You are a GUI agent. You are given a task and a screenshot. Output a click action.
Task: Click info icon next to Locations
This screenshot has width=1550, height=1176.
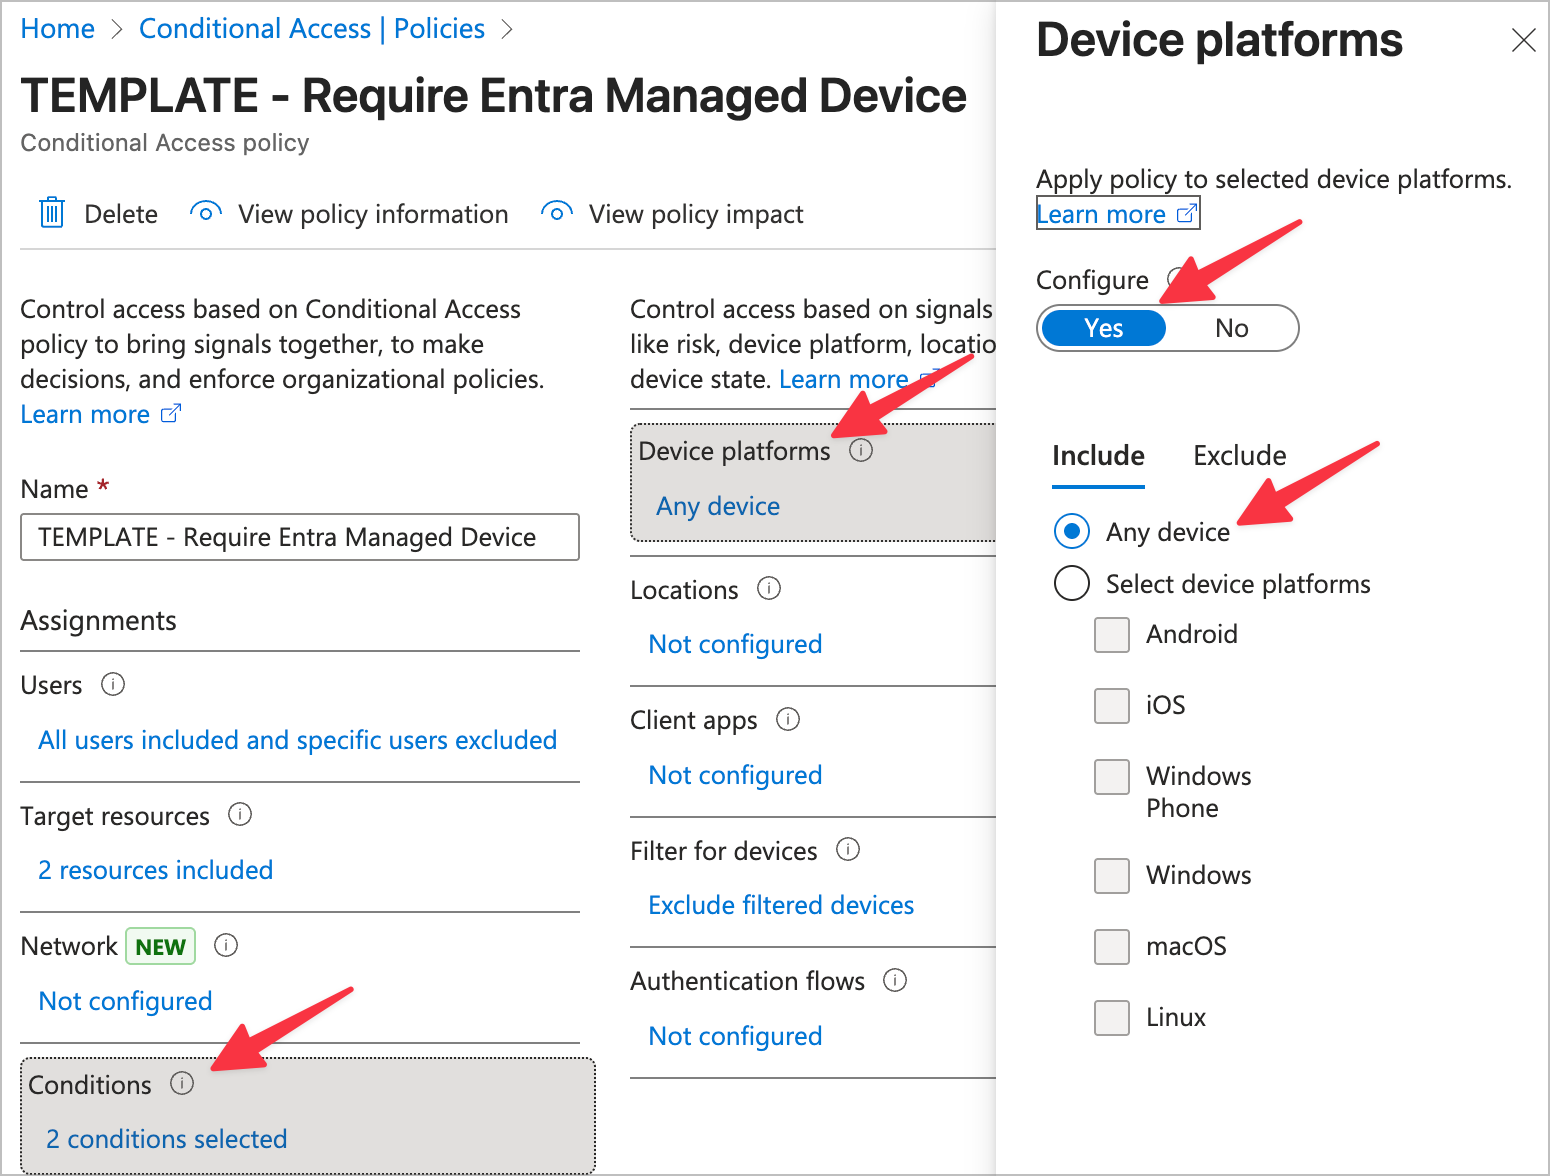pyautogui.click(x=769, y=589)
